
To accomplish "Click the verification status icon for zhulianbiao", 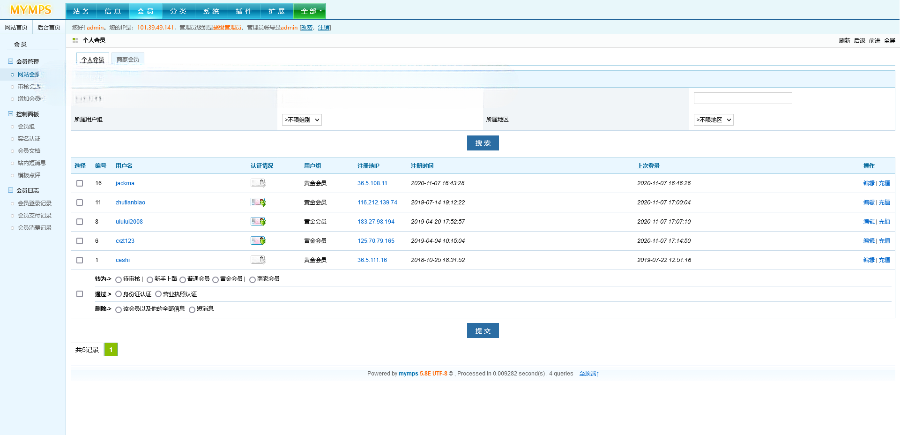I will (258, 202).
